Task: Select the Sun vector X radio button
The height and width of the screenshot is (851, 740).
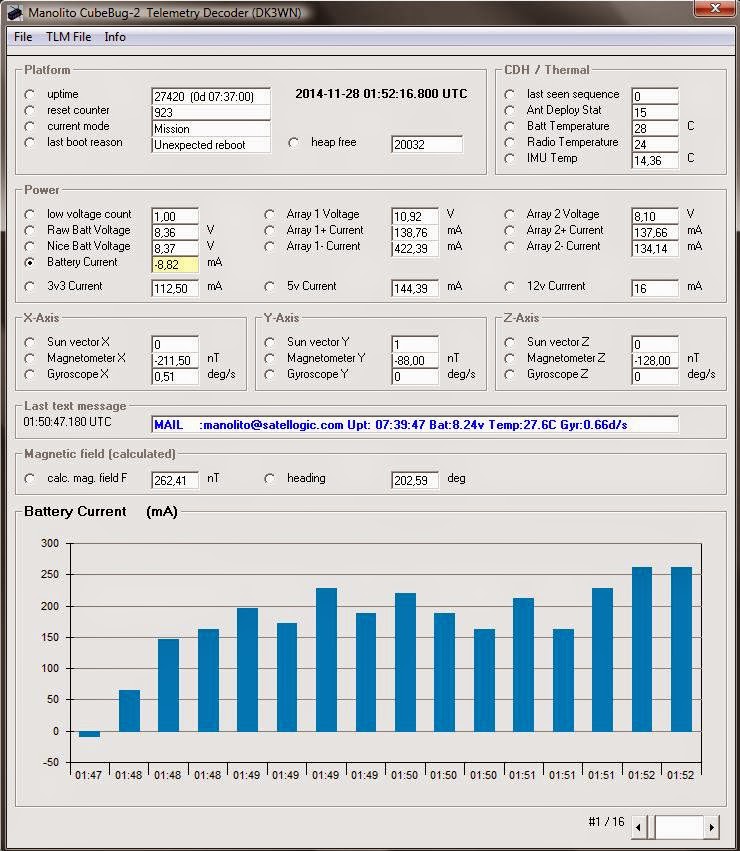Action: coord(30,342)
